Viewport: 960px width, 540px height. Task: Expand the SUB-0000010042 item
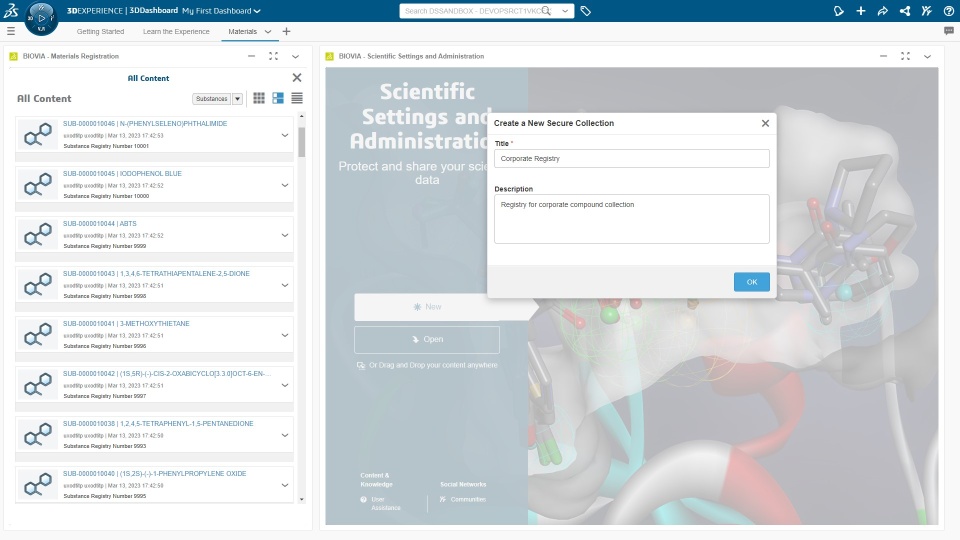point(285,385)
